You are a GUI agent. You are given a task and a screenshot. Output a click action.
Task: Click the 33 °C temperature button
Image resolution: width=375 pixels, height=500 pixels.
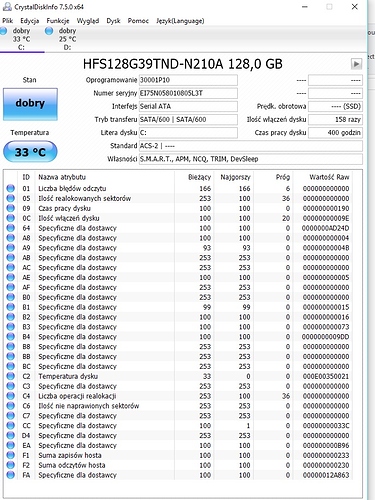pos(30,152)
